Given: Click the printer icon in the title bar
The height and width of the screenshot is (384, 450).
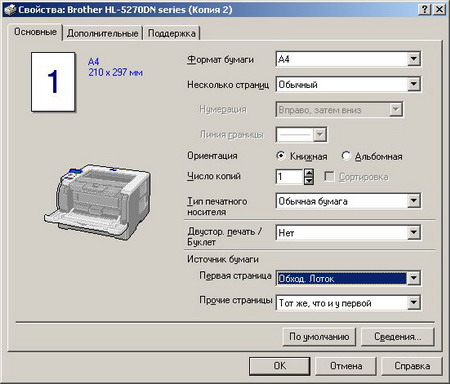Looking at the screenshot, I should click(x=9, y=9).
